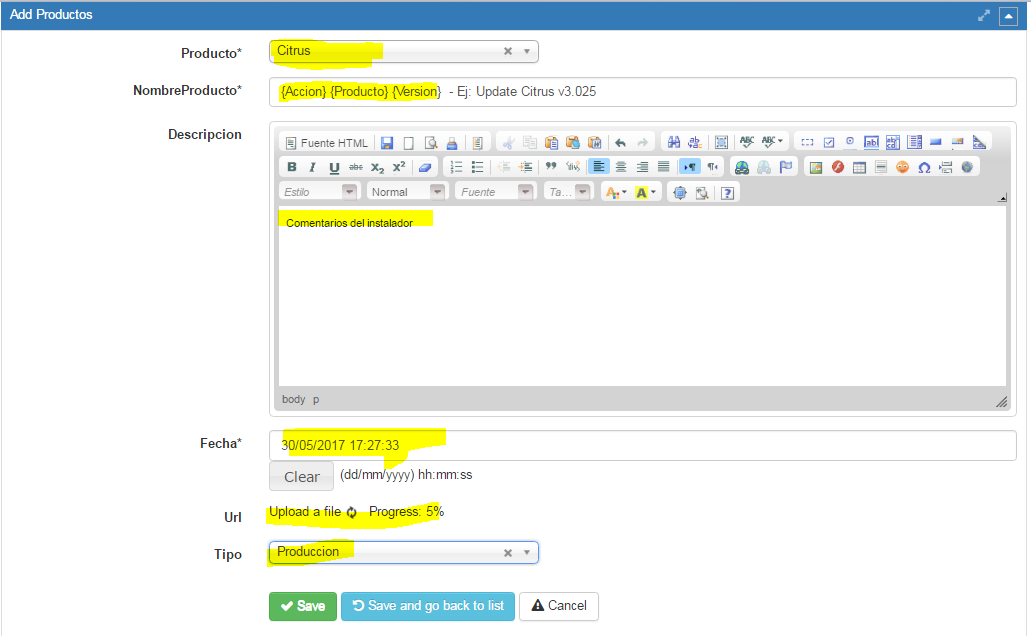
Task: Insert bulleted list
Action: pos(478,167)
